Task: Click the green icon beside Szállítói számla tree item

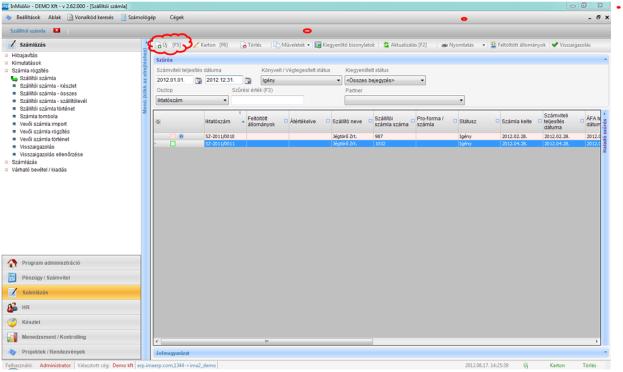Action: [14, 78]
